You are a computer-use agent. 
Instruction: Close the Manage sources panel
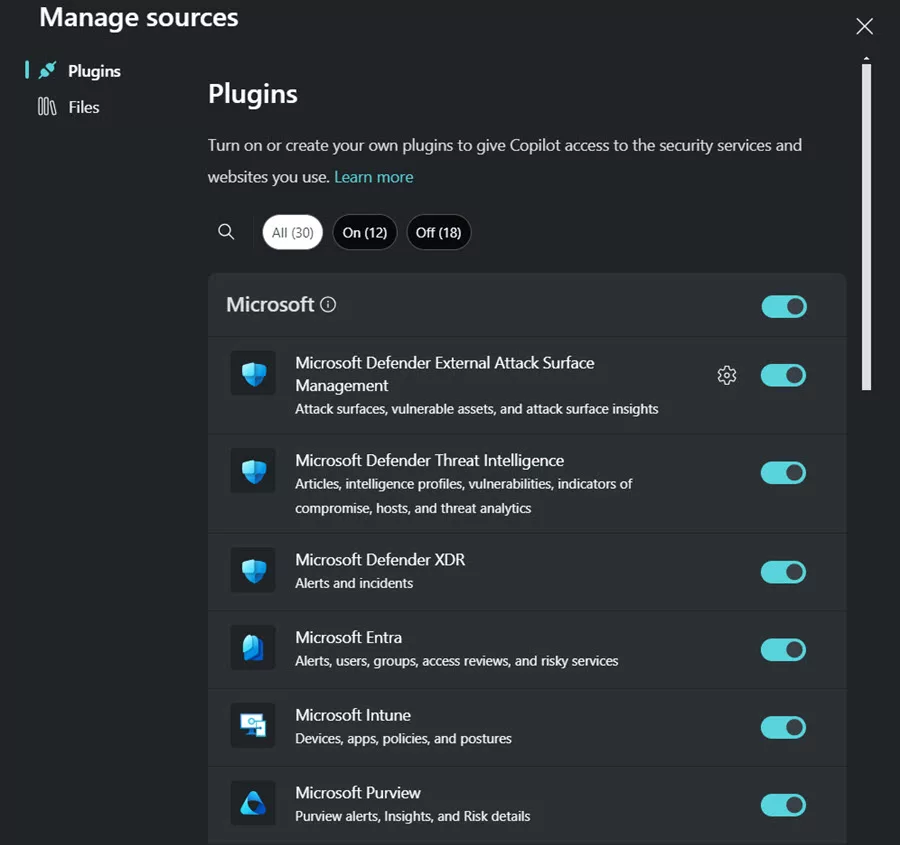(x=864, y=26)
